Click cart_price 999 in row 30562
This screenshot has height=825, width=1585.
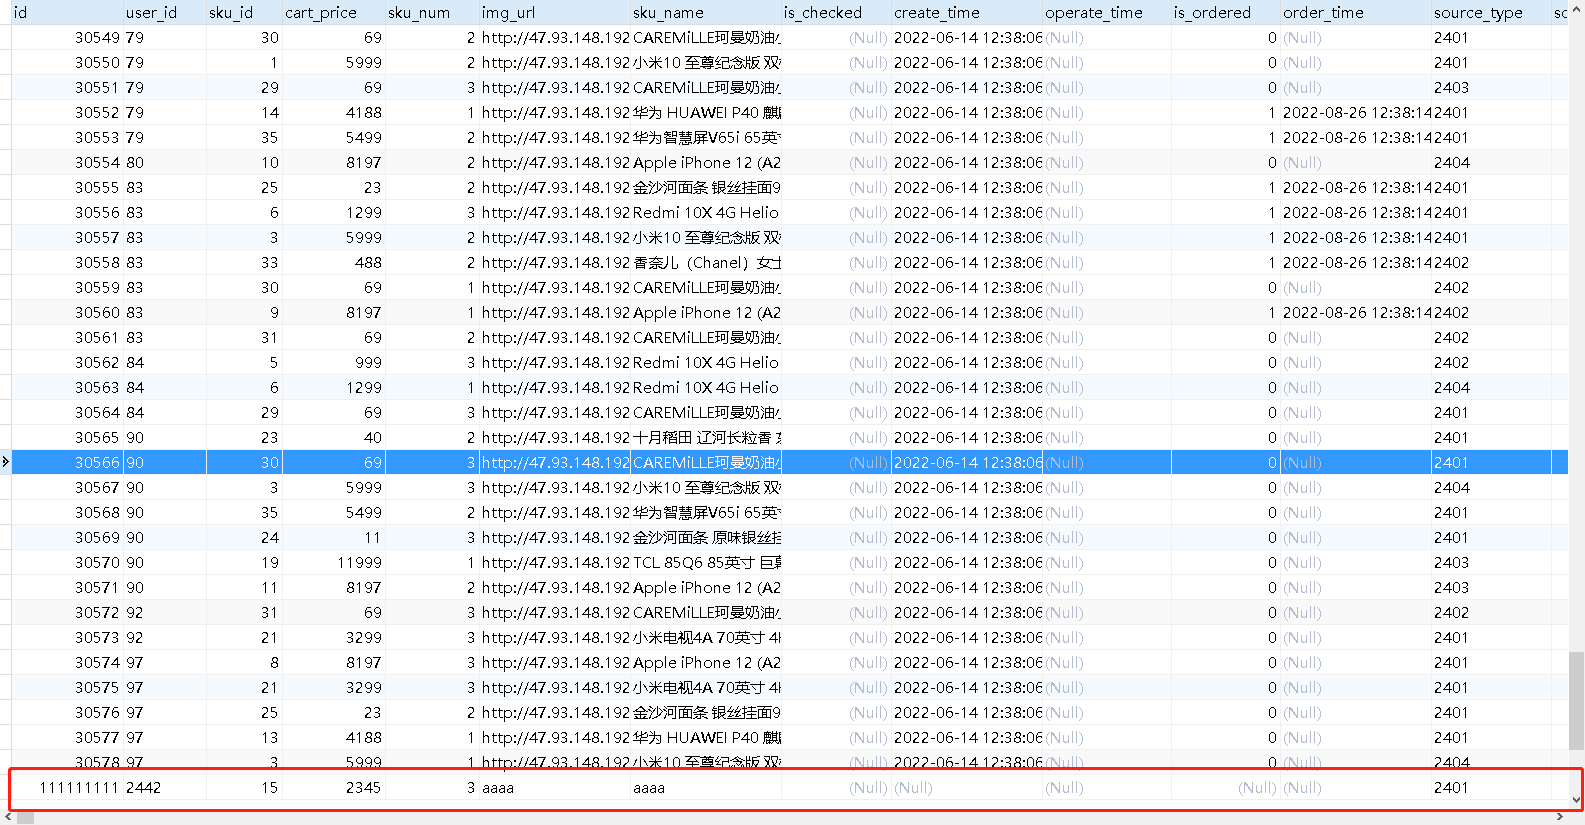coord(334,362)
